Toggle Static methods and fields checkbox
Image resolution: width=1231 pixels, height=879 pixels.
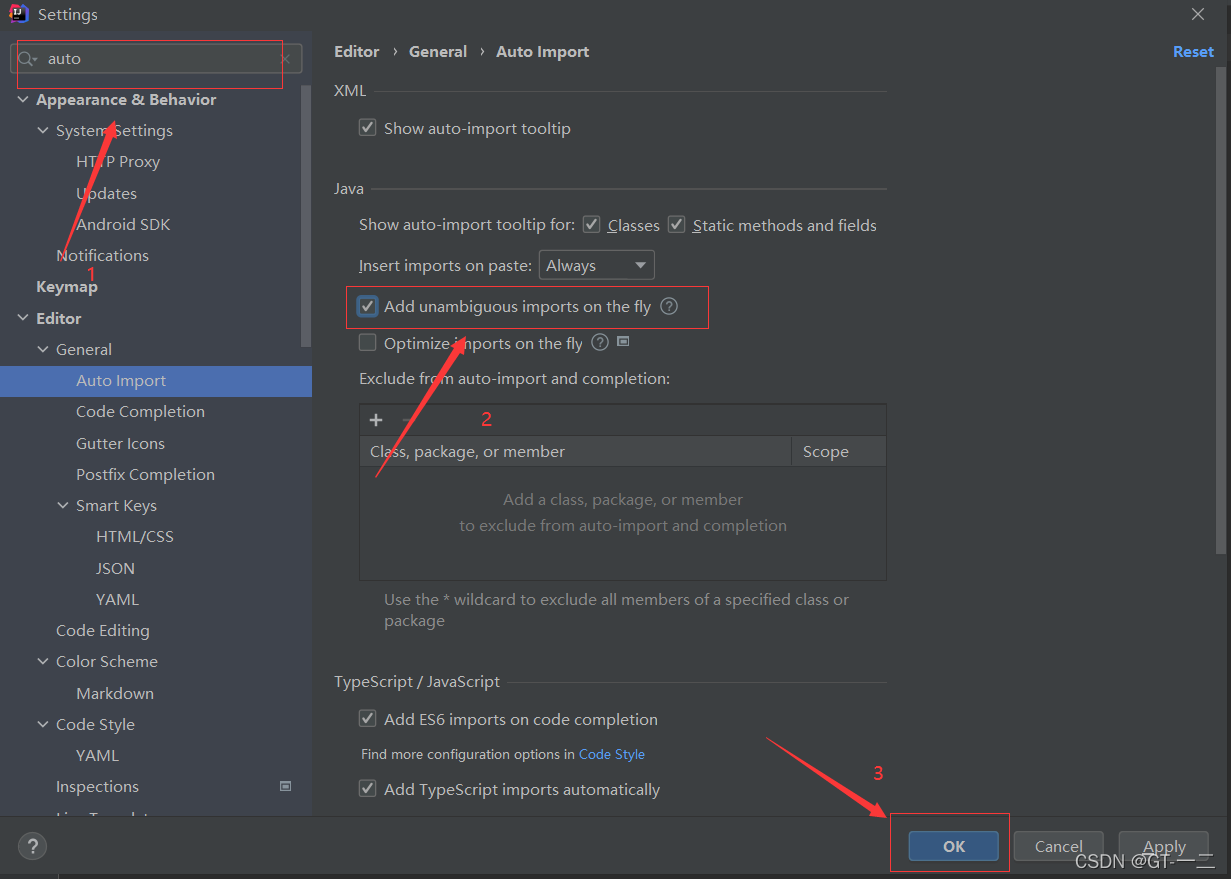pos(676,225)
